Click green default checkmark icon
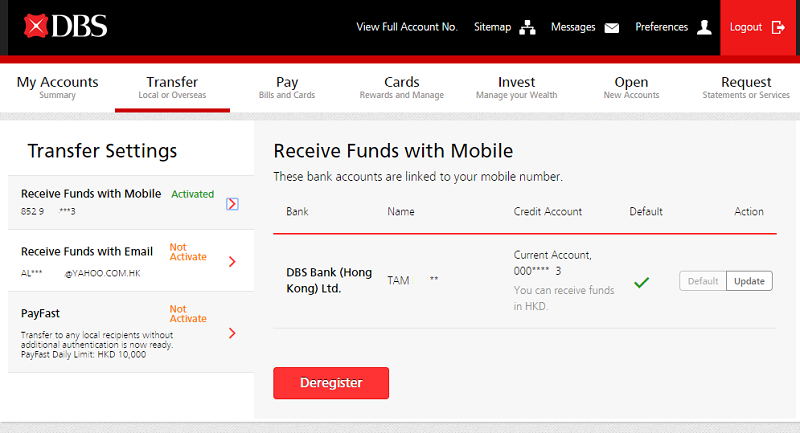 click(x=642, y=282)
